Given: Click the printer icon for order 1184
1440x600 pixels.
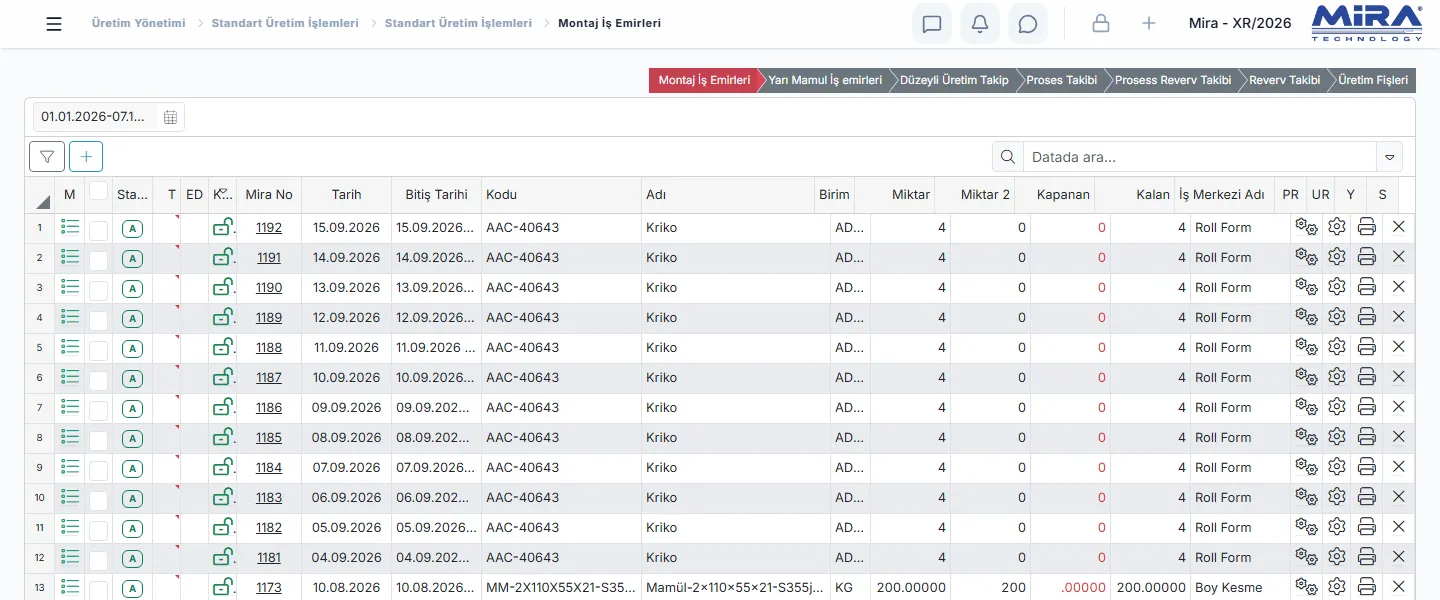Looking at the screenshot, I should [x=1367, y=467].
